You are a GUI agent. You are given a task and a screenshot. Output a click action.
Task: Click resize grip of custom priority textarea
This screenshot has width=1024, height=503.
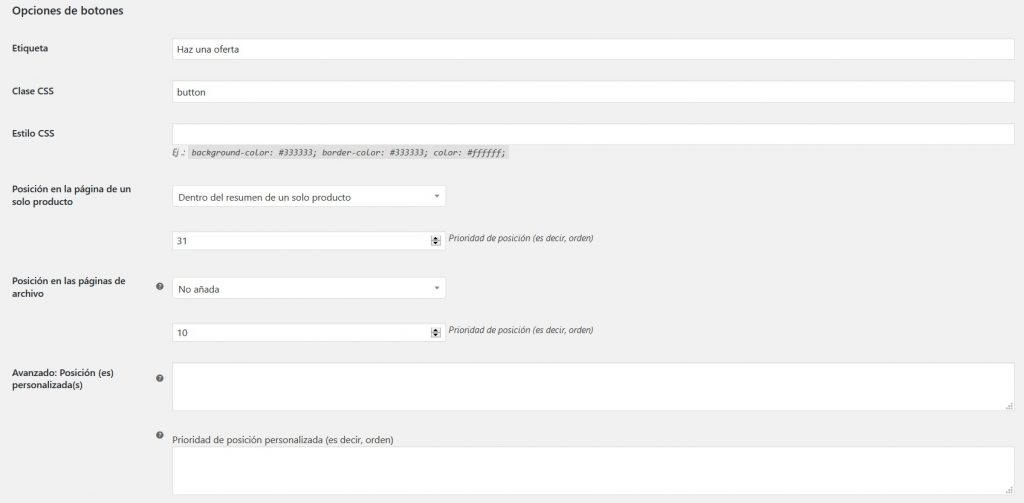point(1010,491)
